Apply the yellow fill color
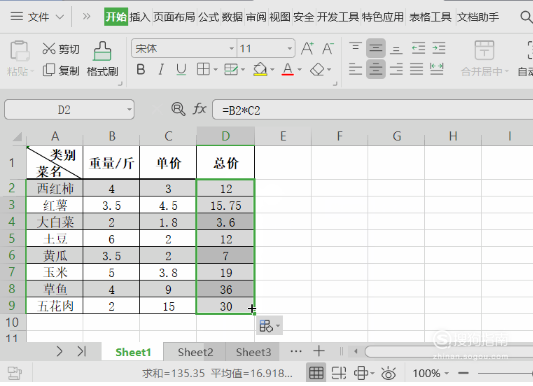533x386 pixels. tap(260, 69)
